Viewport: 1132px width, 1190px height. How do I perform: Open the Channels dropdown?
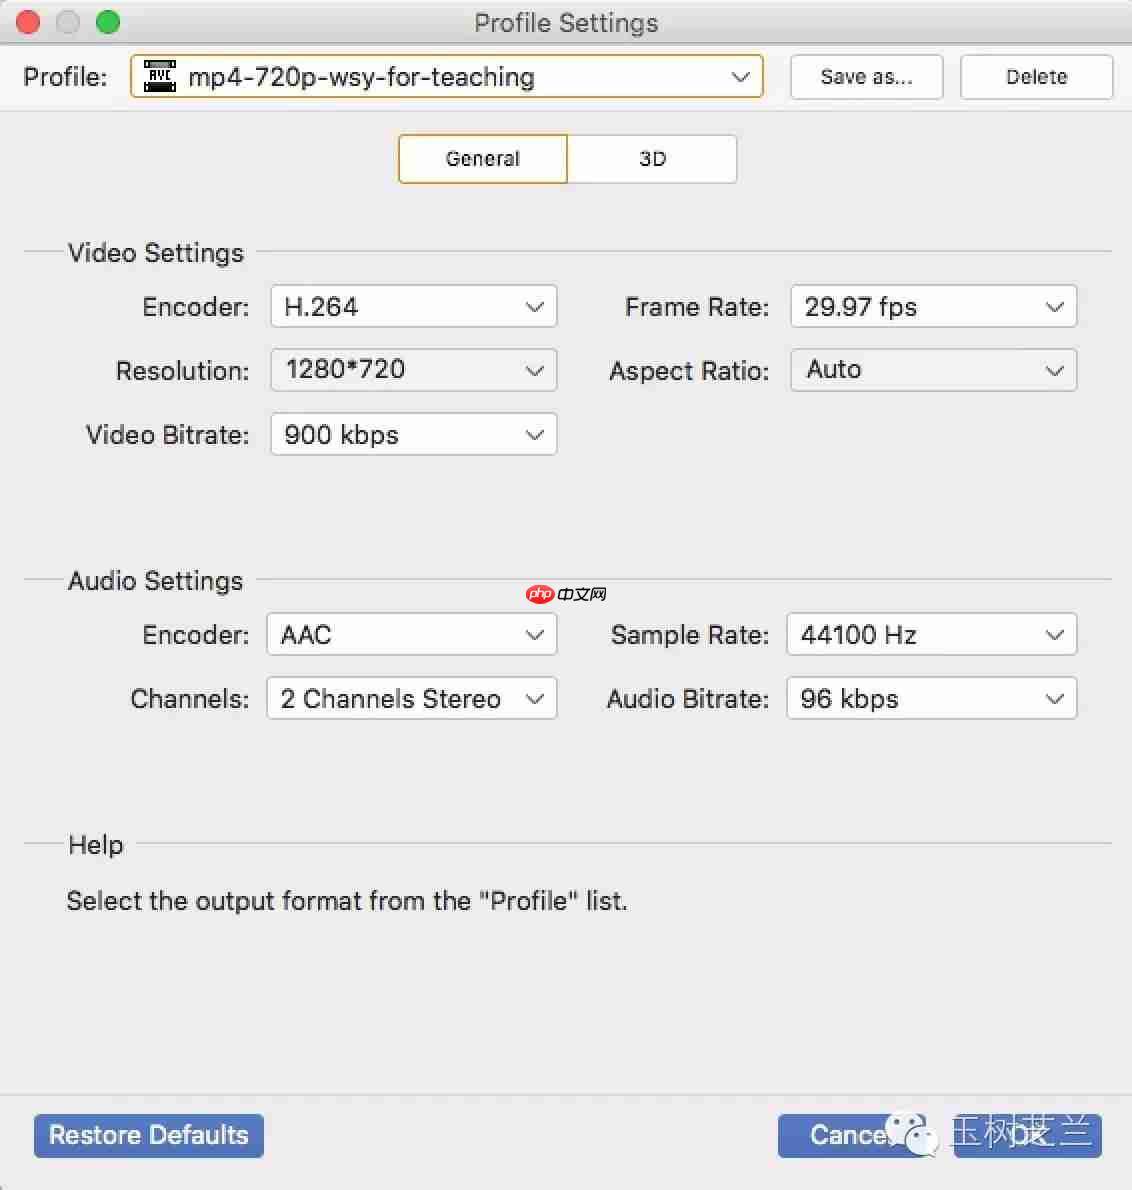click(411, 699)
